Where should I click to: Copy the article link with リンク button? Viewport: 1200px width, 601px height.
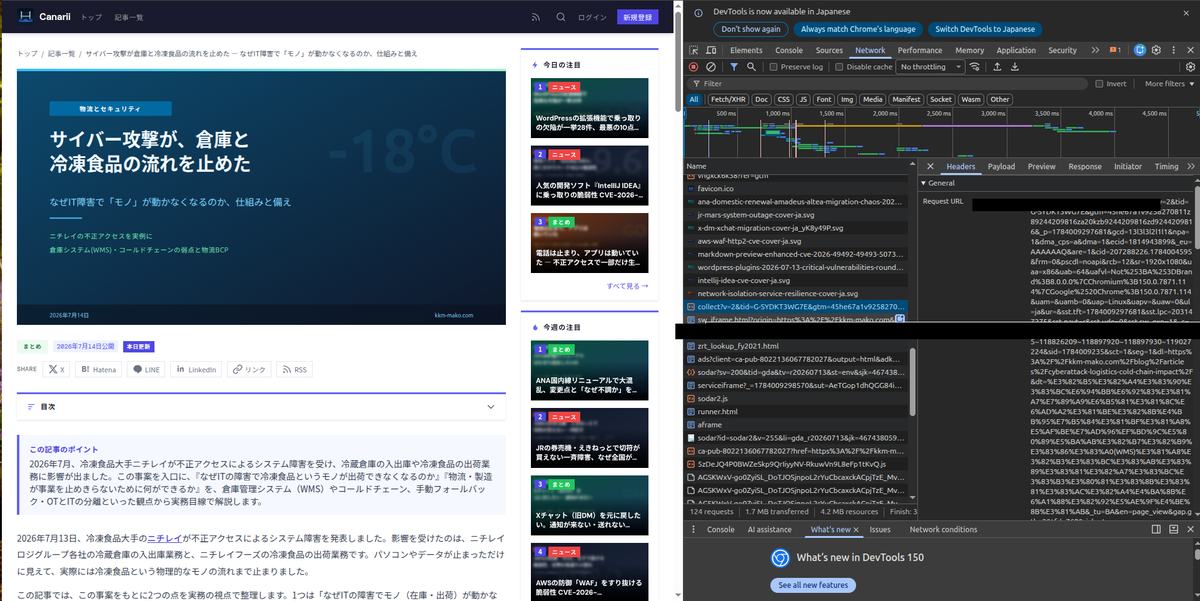coord(249,369)
